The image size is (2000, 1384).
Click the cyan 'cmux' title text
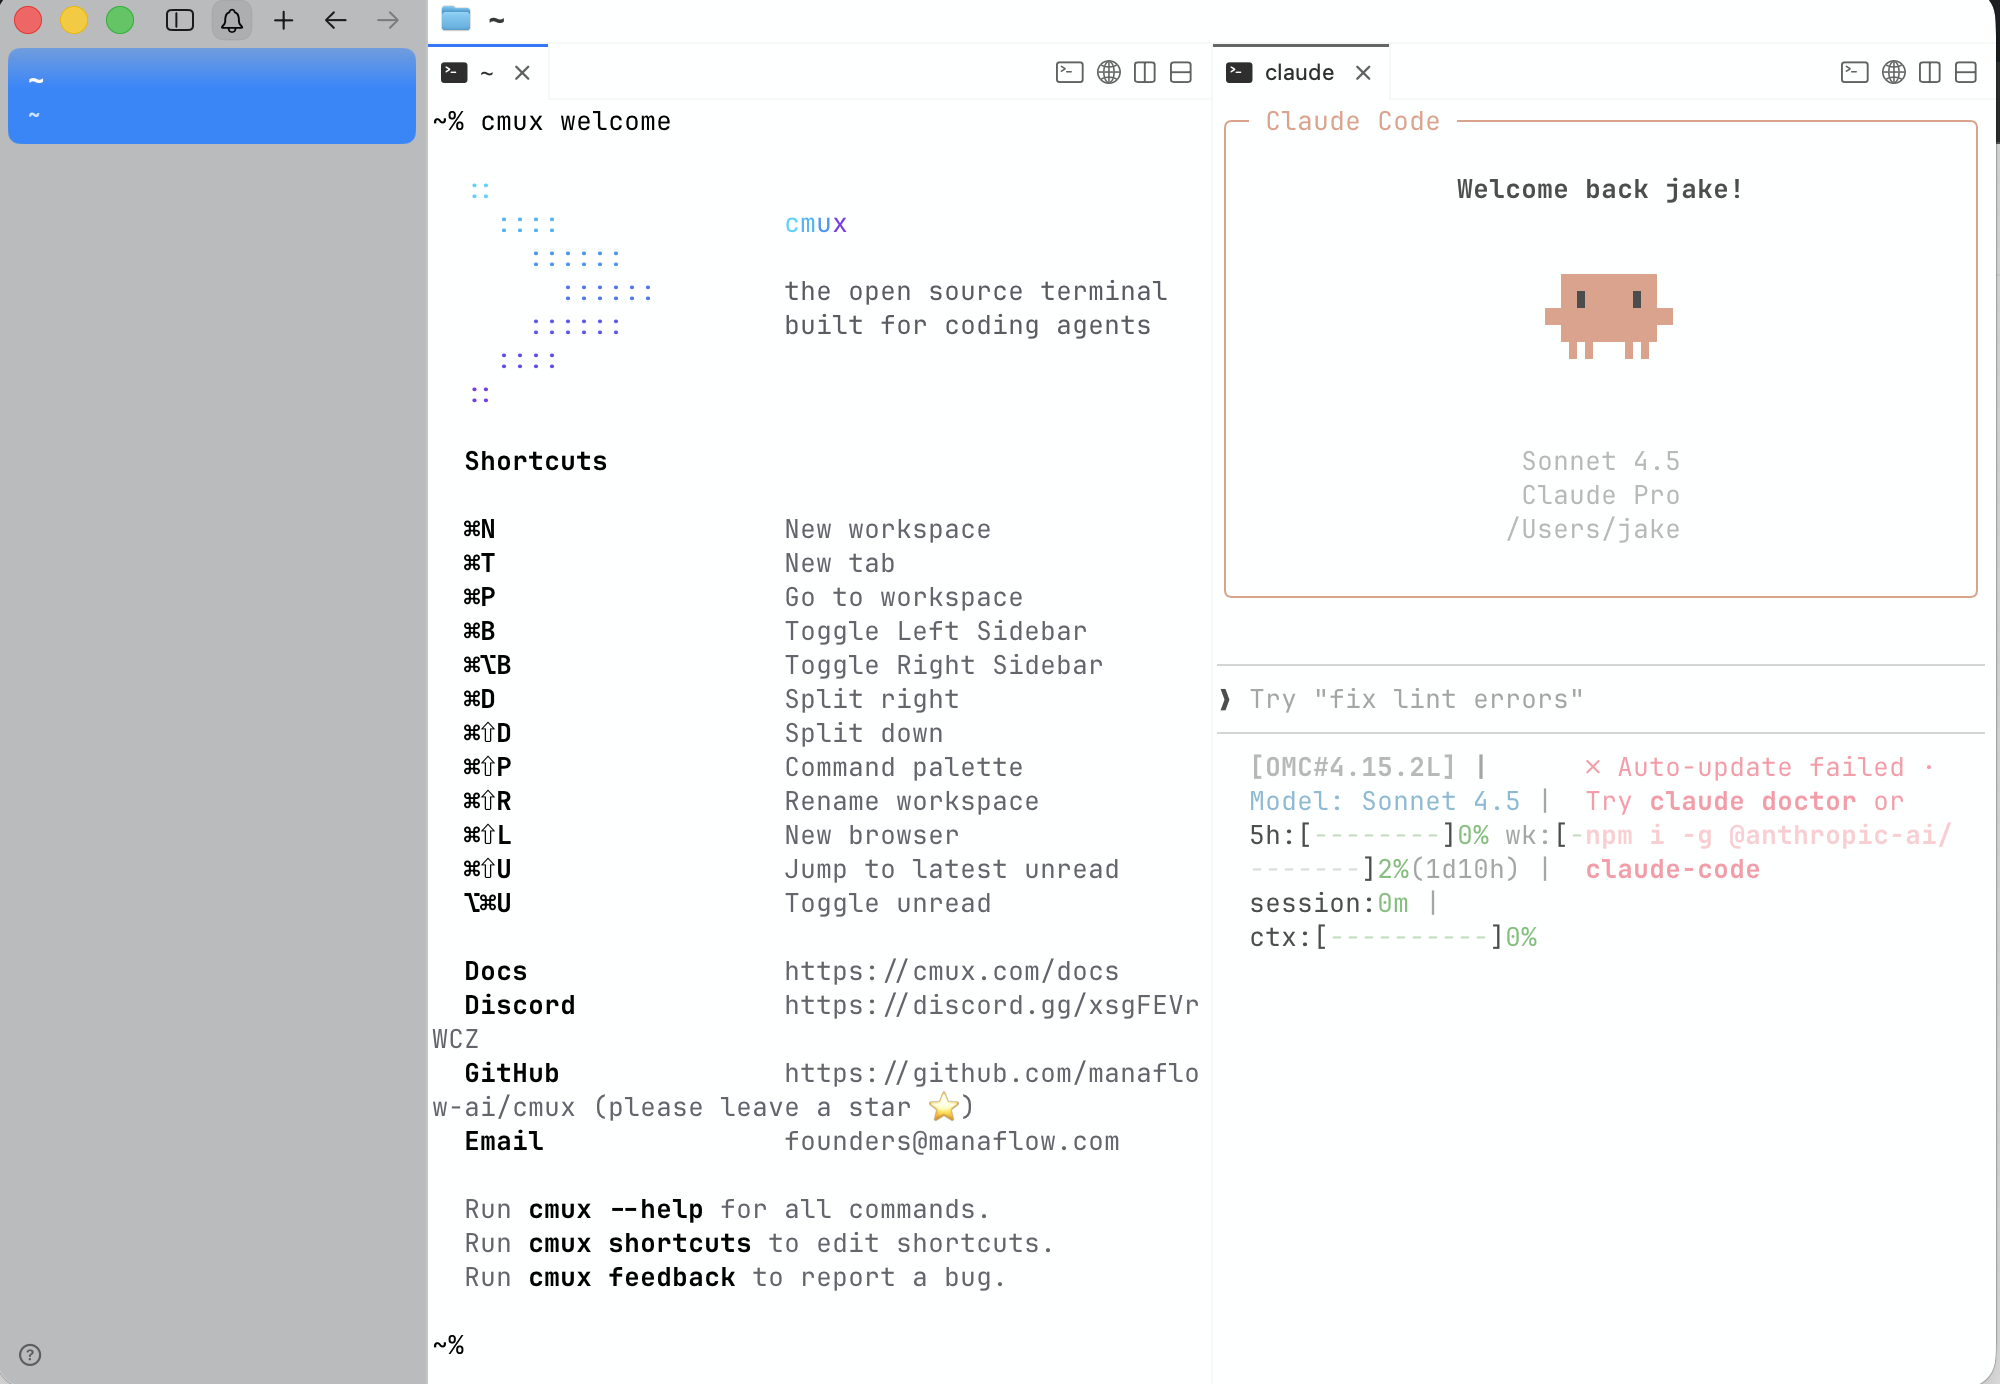click(816, 223)
